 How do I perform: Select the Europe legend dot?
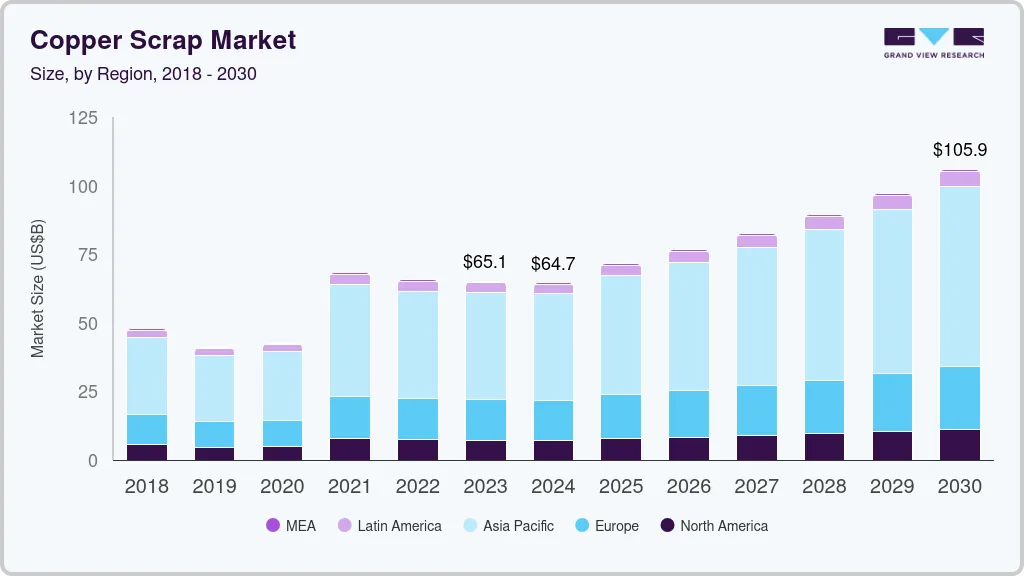click(x=582, y=526)
